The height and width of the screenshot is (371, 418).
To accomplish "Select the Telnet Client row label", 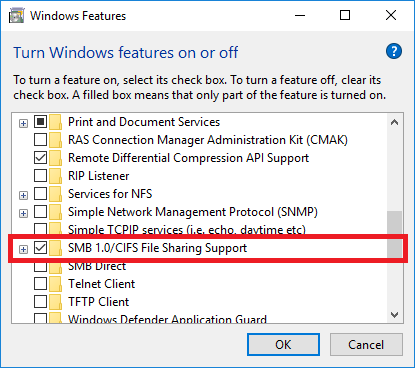I will 102,284.
